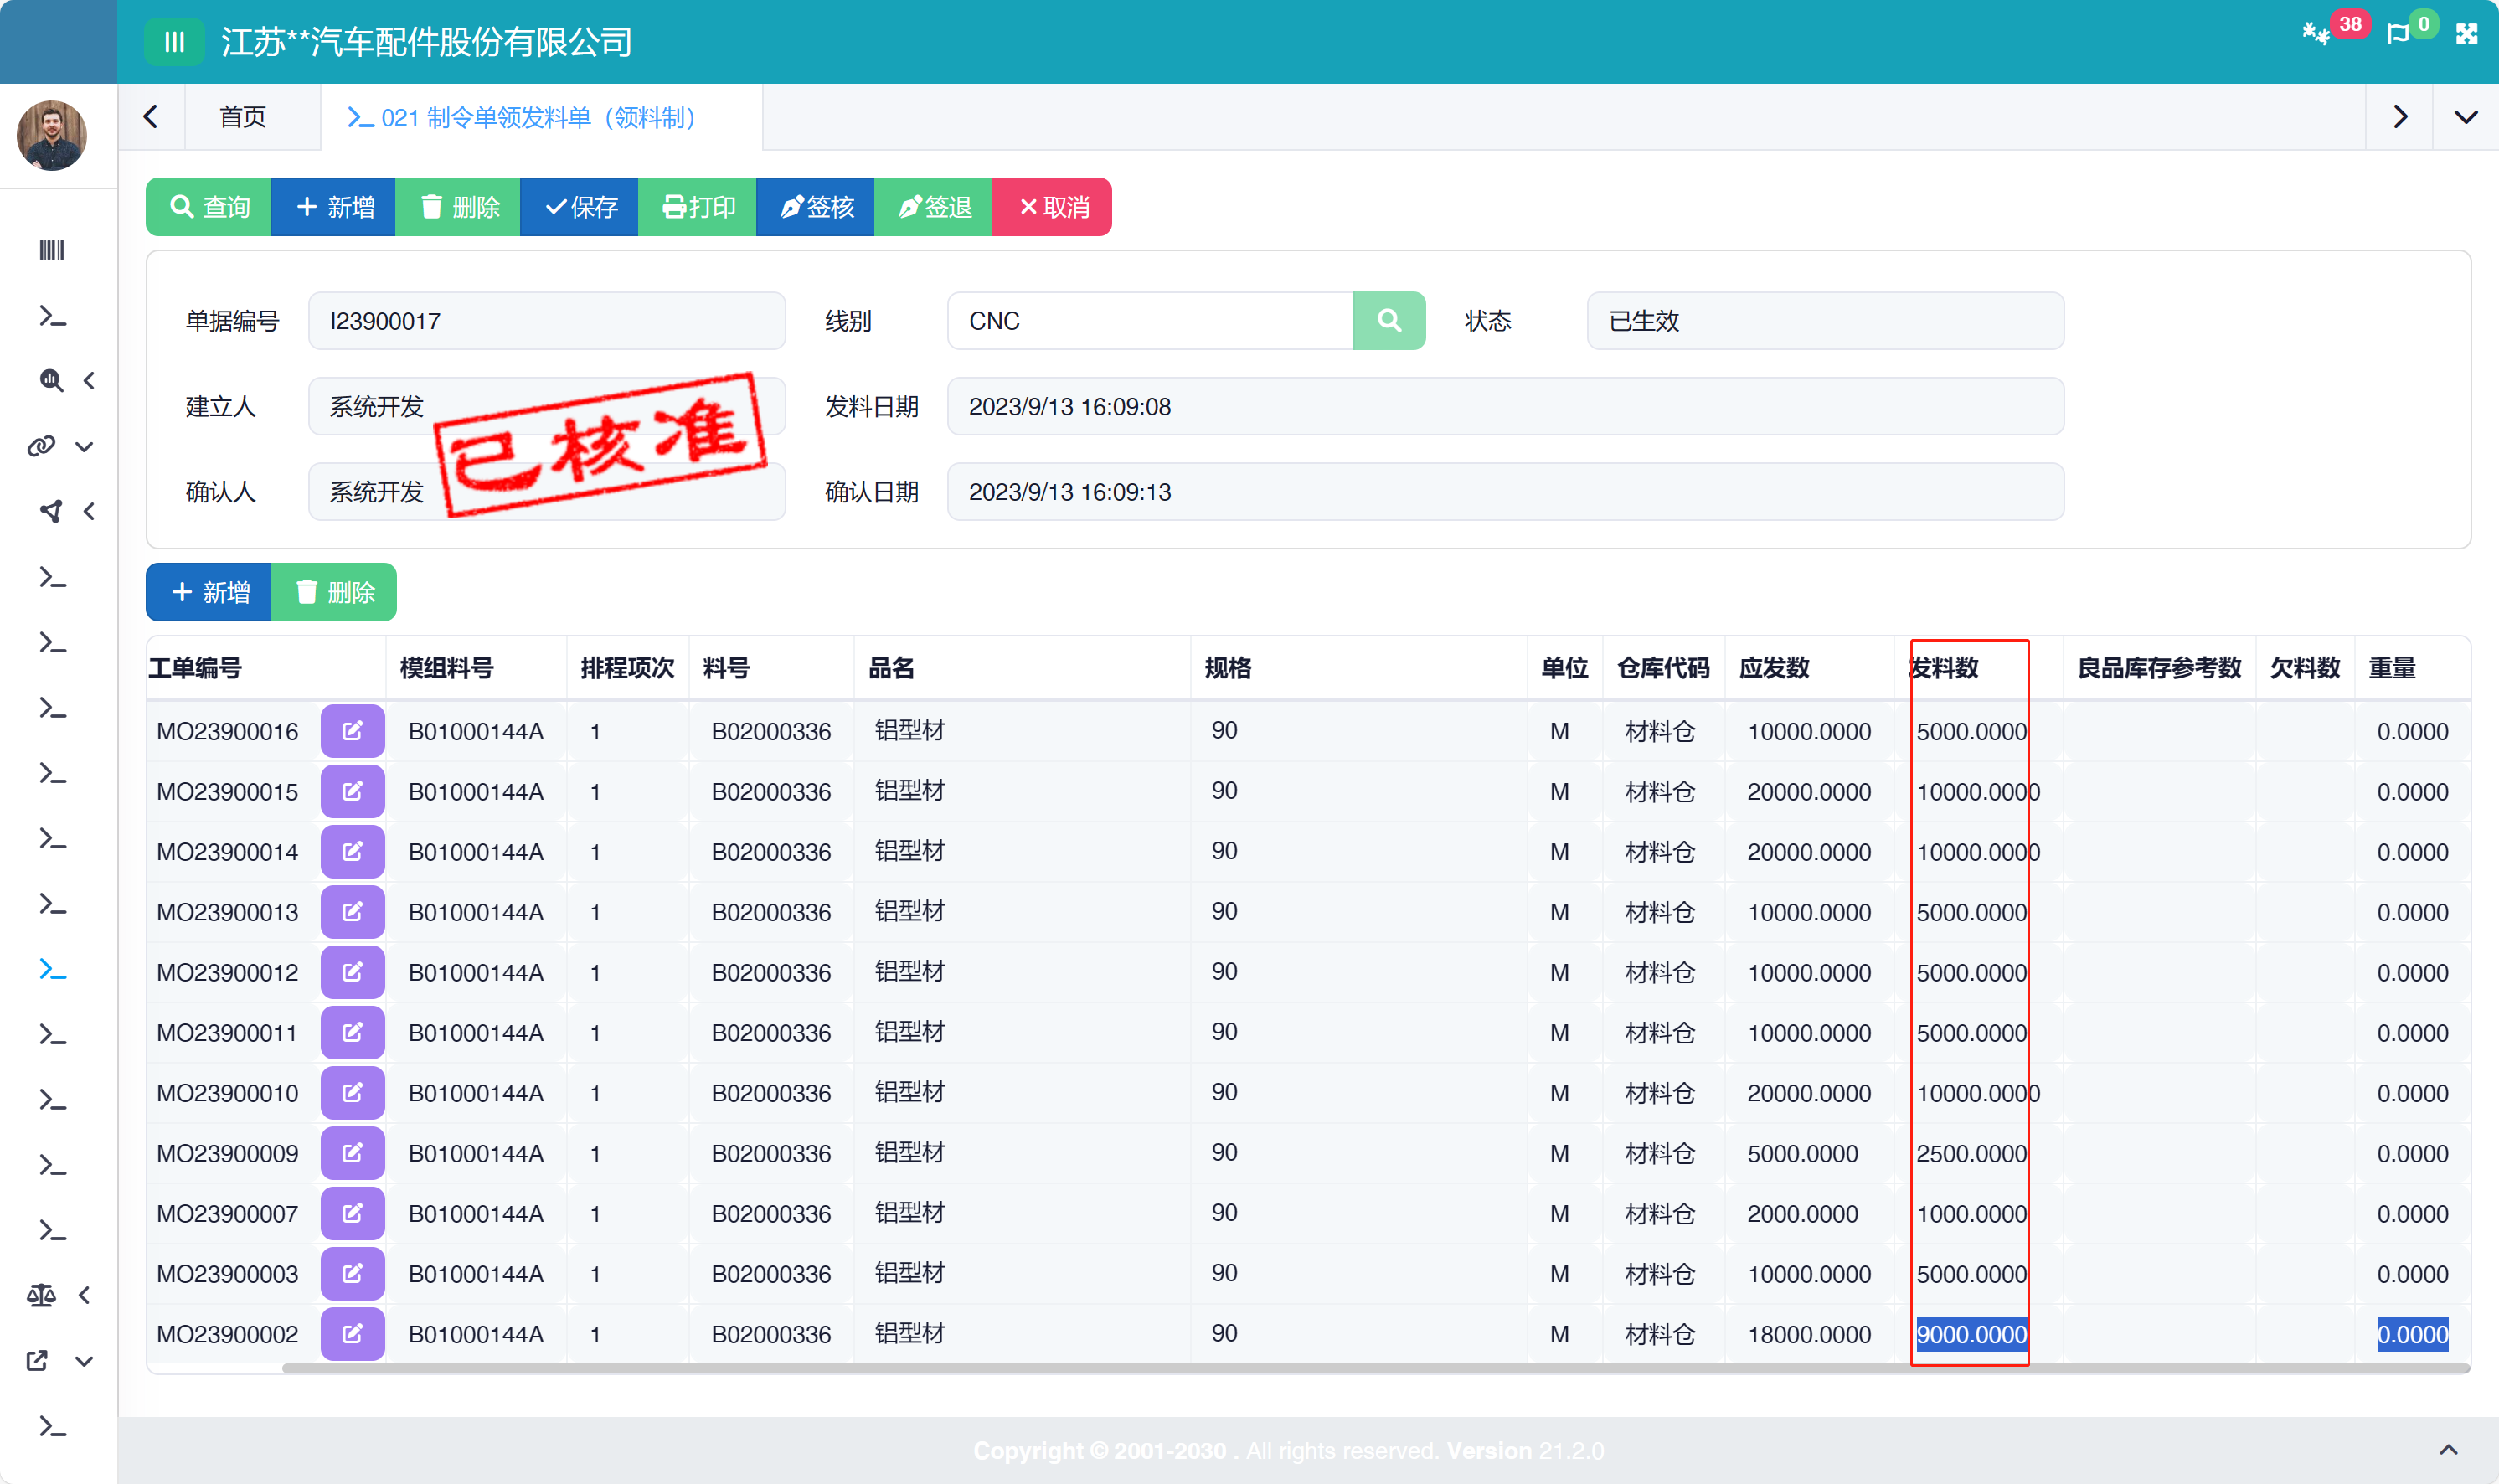
Task: Click 发料数 cell 2500.0000
Action: tap(1971, 1153)
